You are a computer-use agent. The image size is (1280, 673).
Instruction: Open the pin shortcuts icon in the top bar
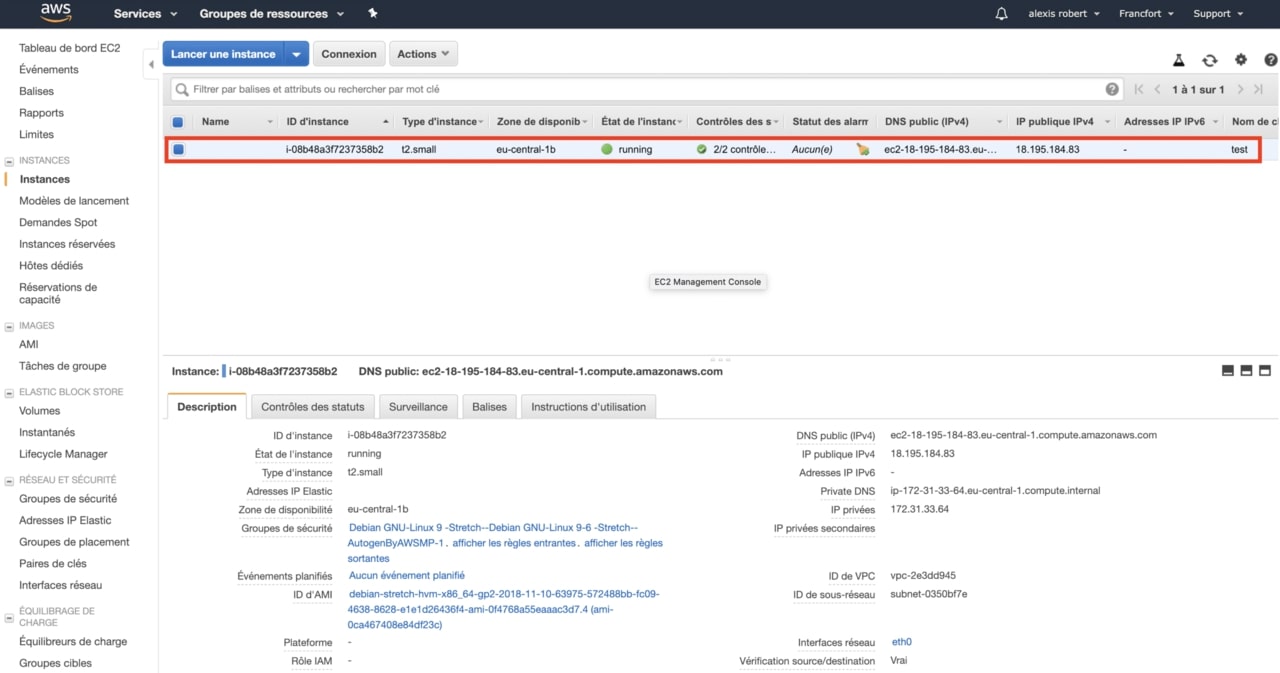click(373, 13)
